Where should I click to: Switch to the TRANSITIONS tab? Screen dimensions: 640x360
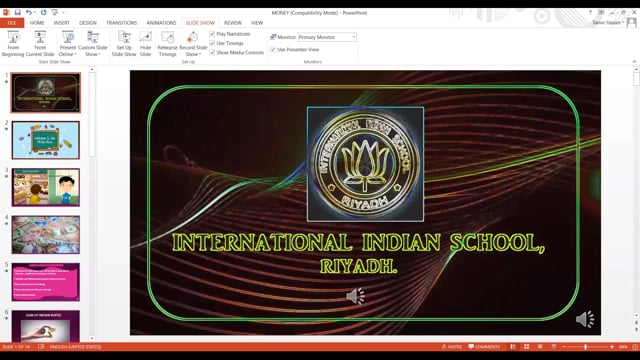coord(122,23)
